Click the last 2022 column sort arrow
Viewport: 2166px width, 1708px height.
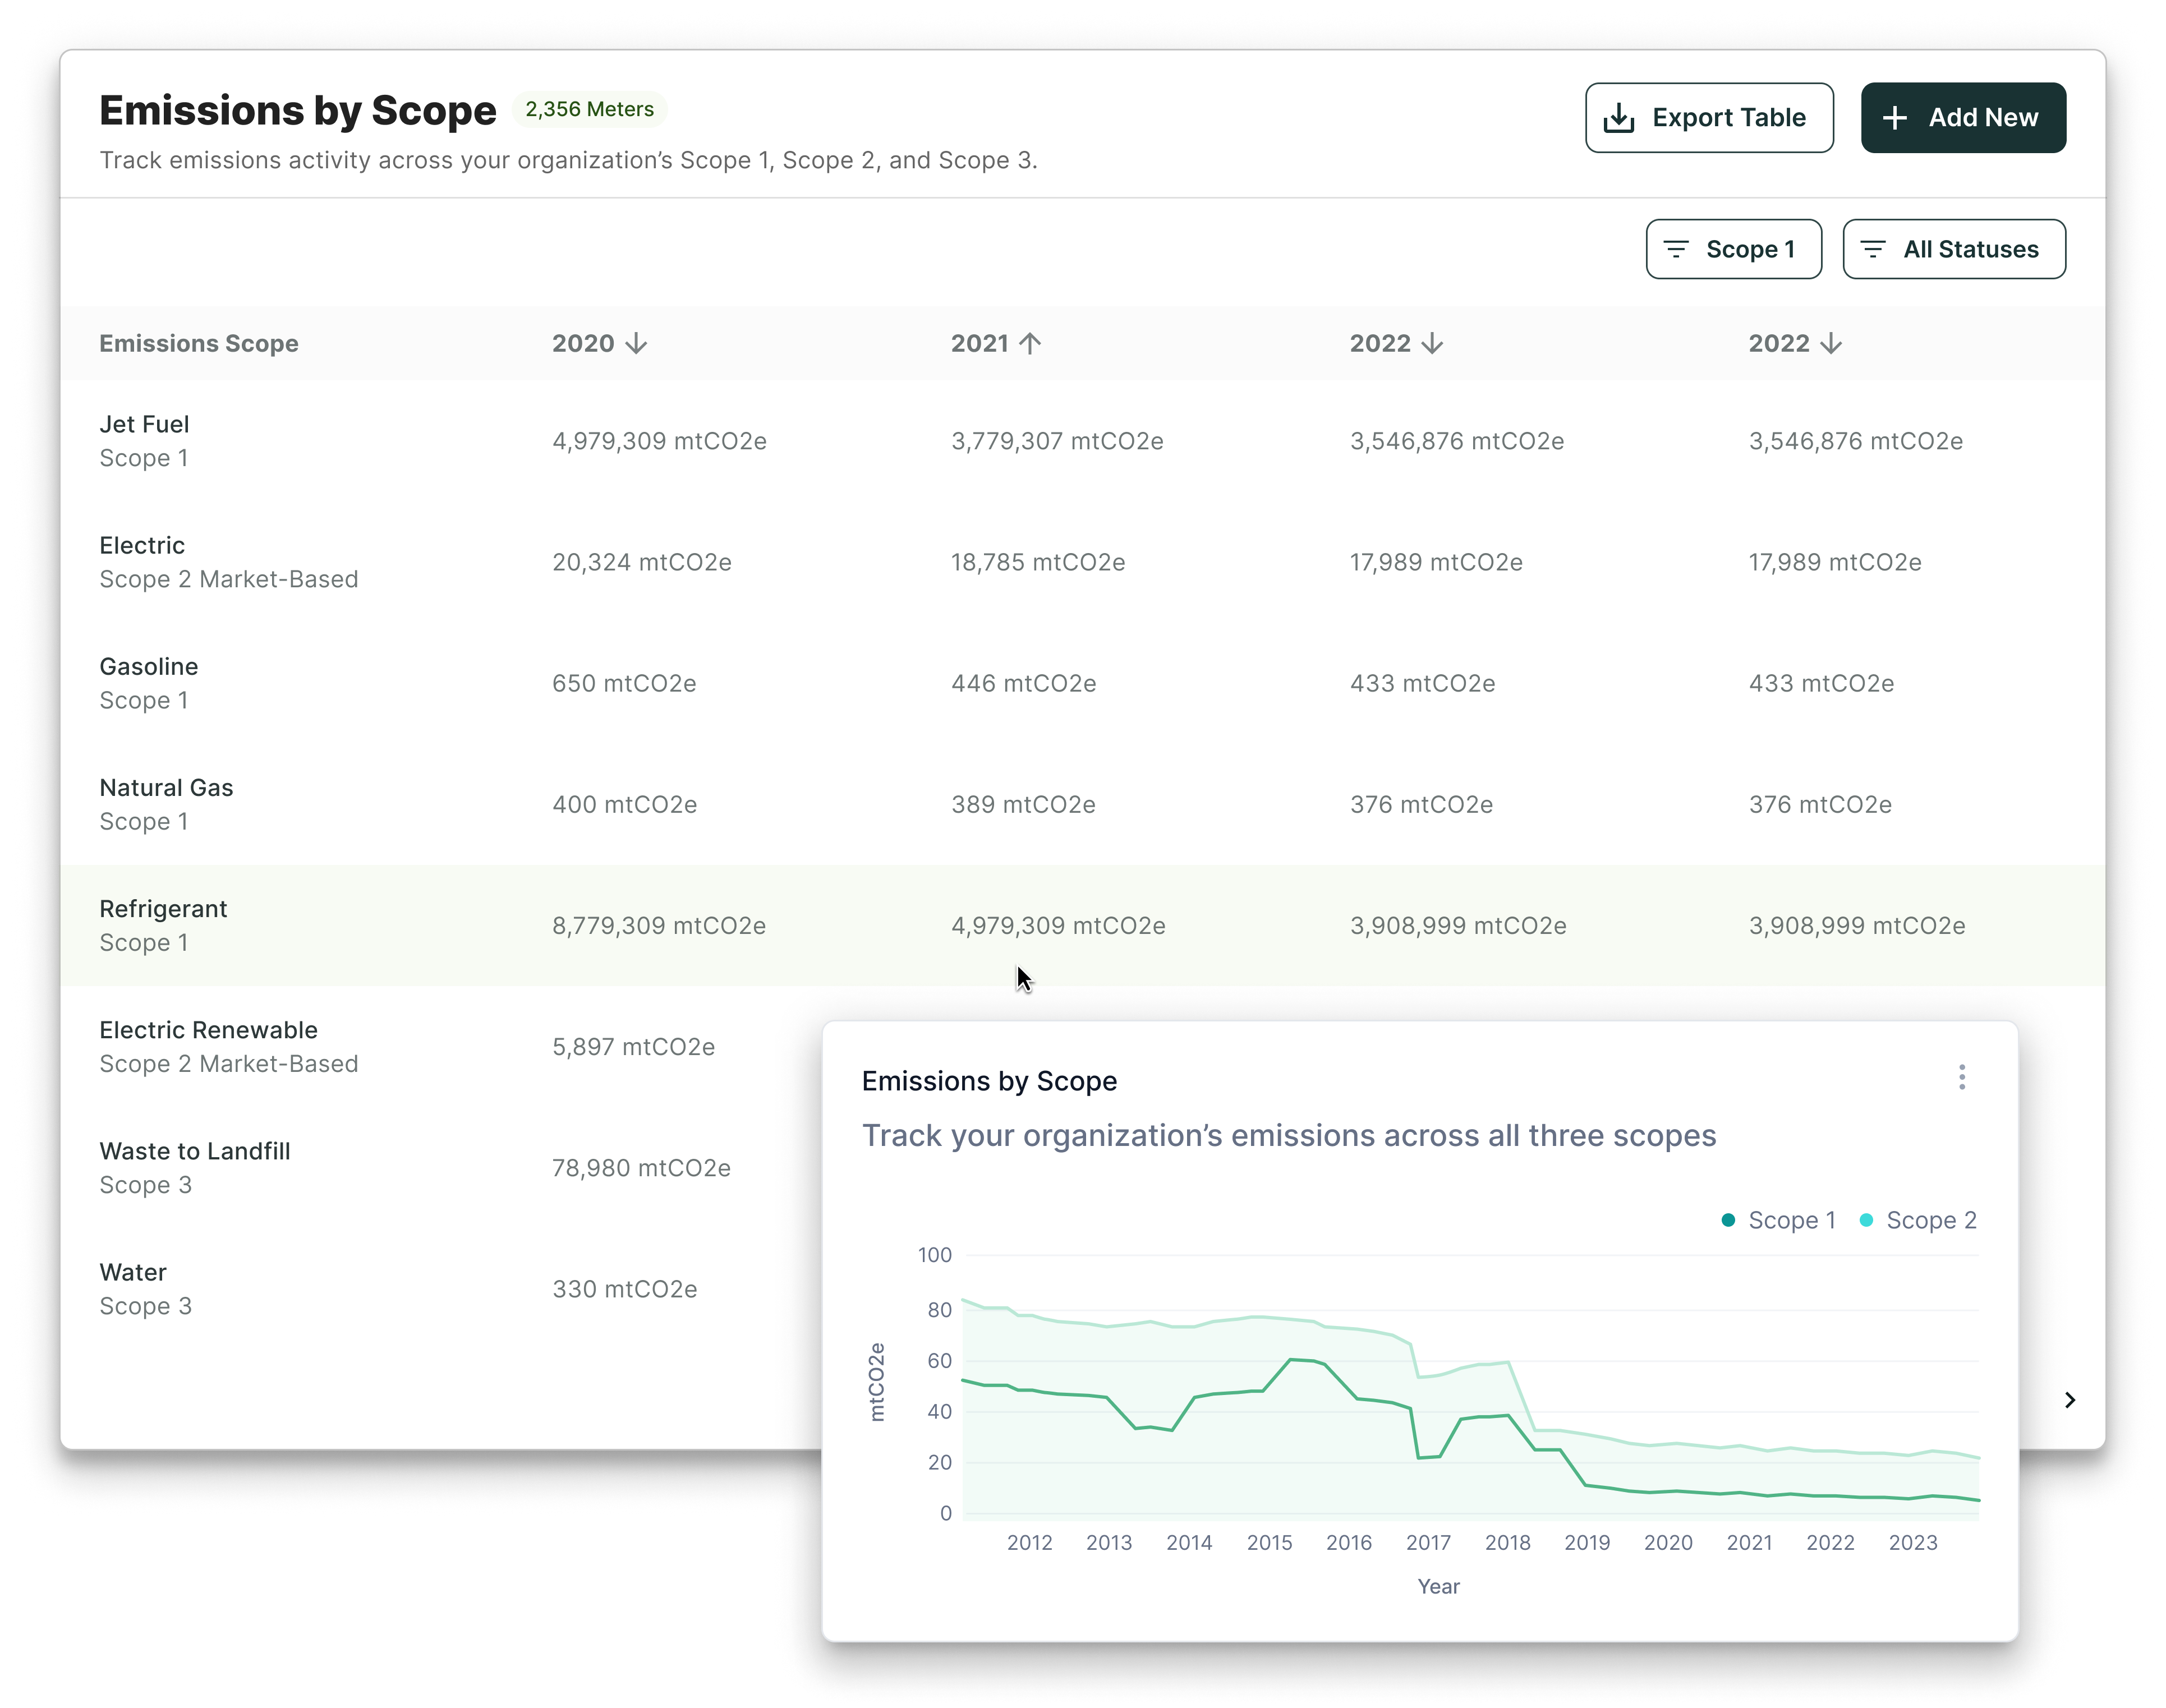[1831, 343]
